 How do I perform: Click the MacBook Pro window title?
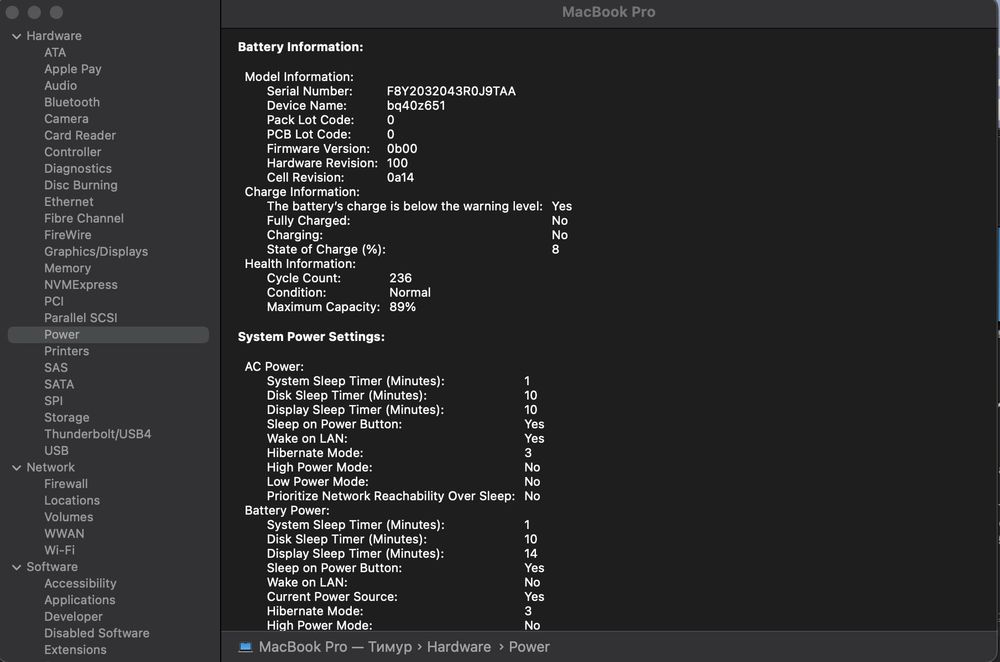click(608, 11)
